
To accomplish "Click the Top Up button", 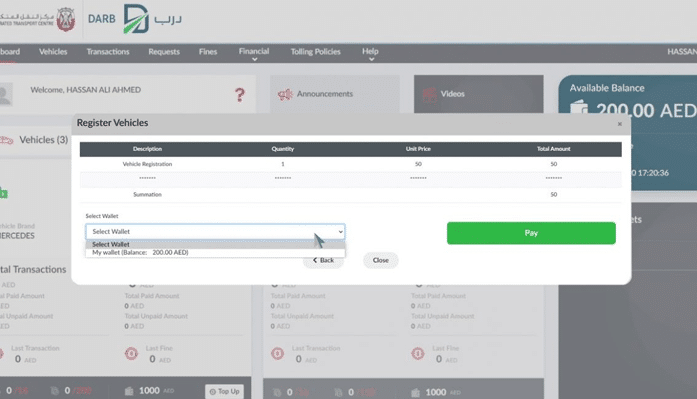I will tap(224, 391).
